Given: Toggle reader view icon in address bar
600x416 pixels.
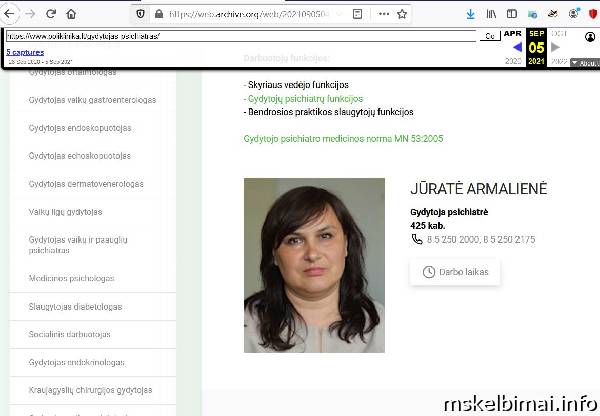Looking at the screenshot, I should 357,14.
